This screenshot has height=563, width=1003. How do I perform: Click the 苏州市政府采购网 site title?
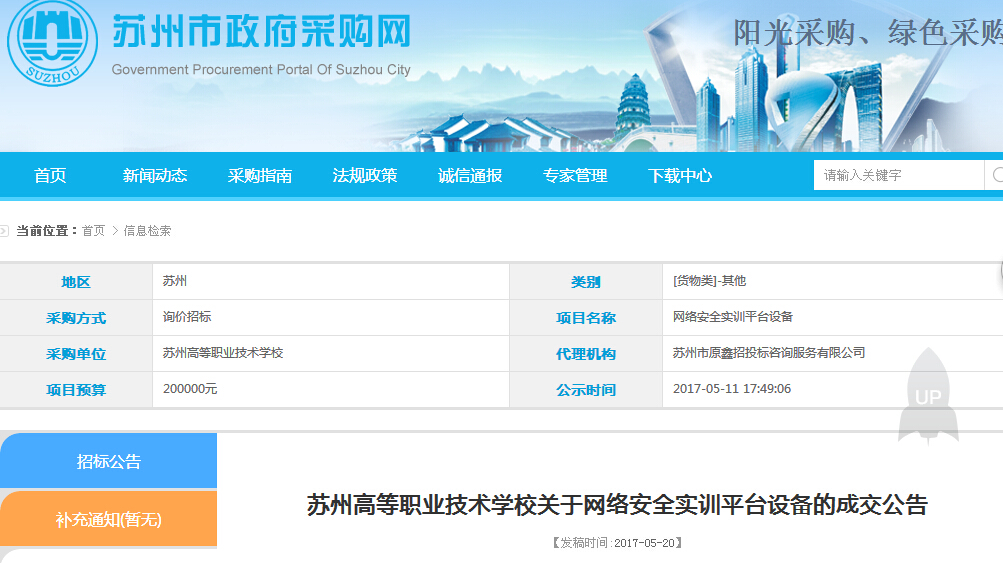coord(262,32)
